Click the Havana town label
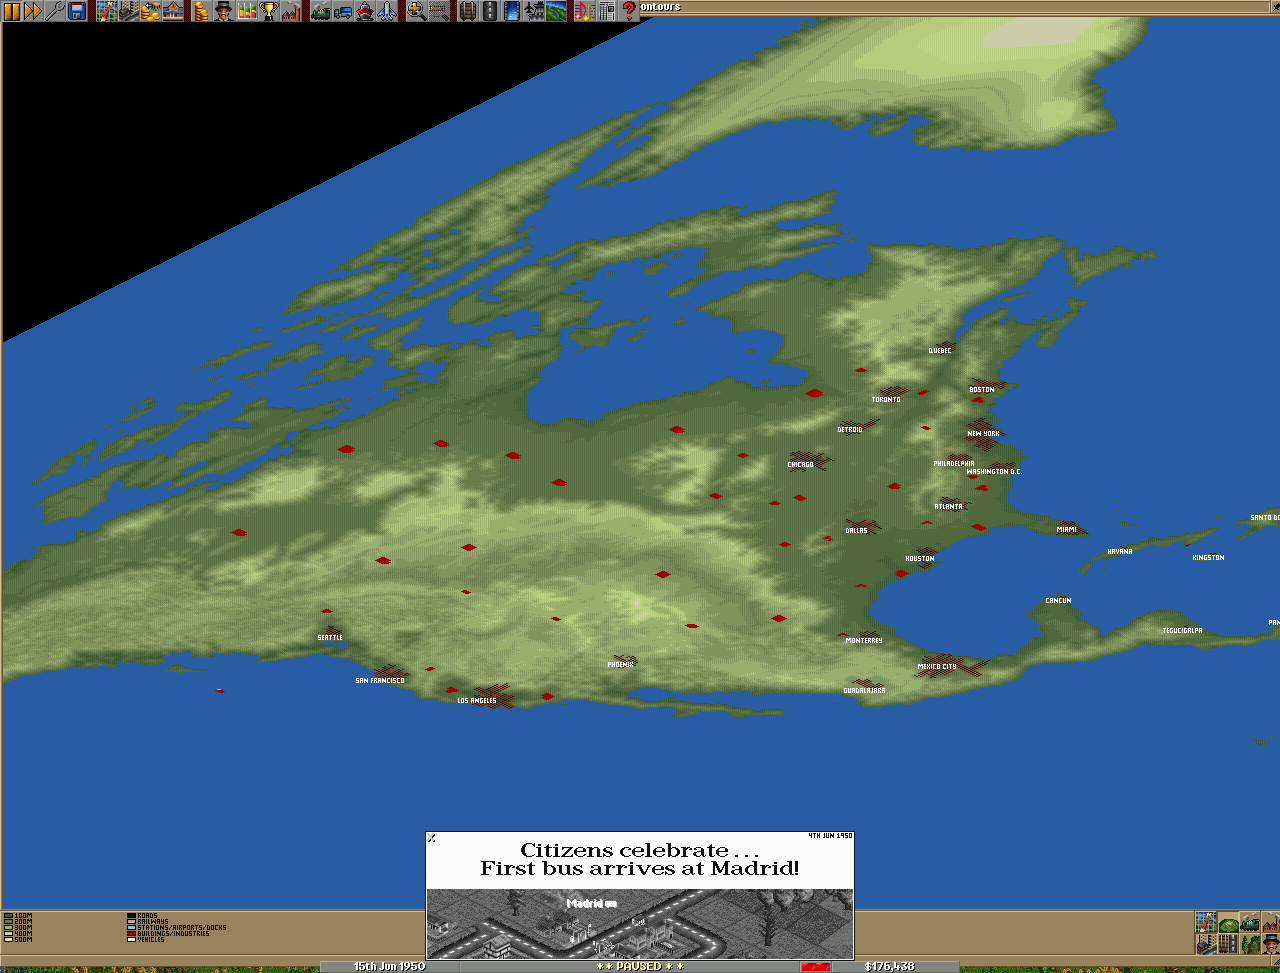Screen dimensions: 1280x973 coord(1120,552)
